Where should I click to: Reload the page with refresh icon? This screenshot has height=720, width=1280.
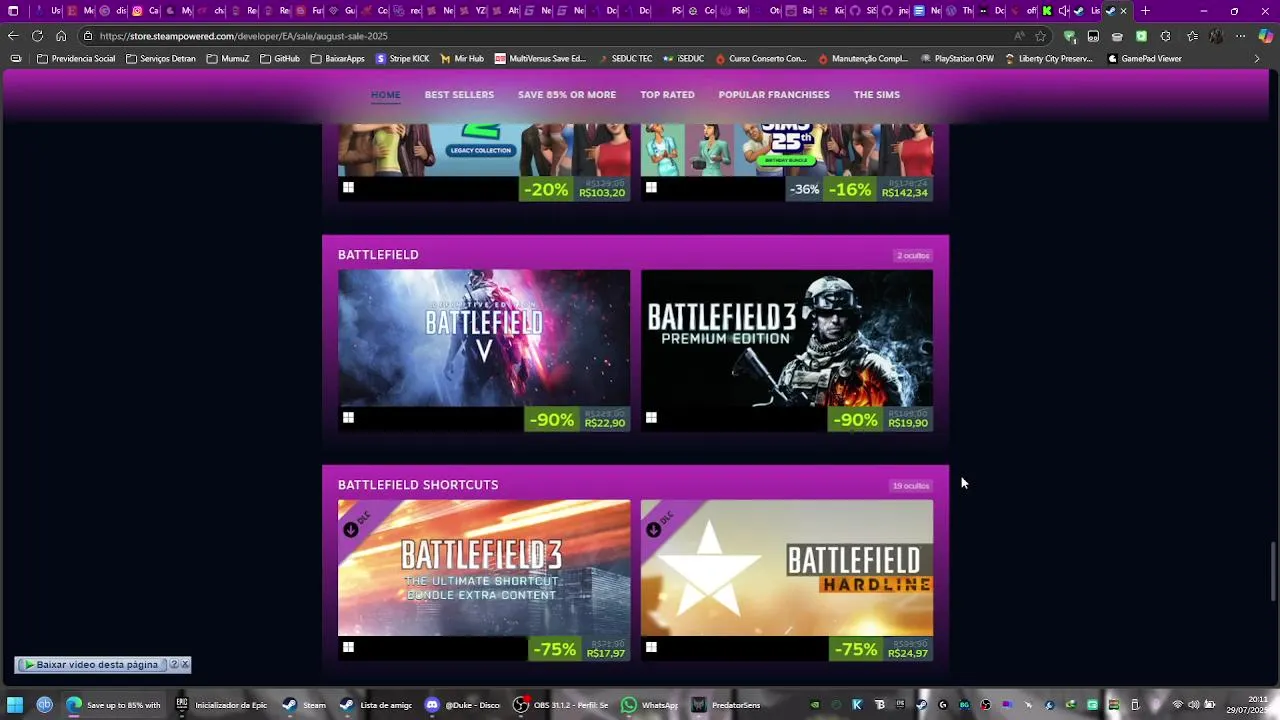(x=37, y=36)
